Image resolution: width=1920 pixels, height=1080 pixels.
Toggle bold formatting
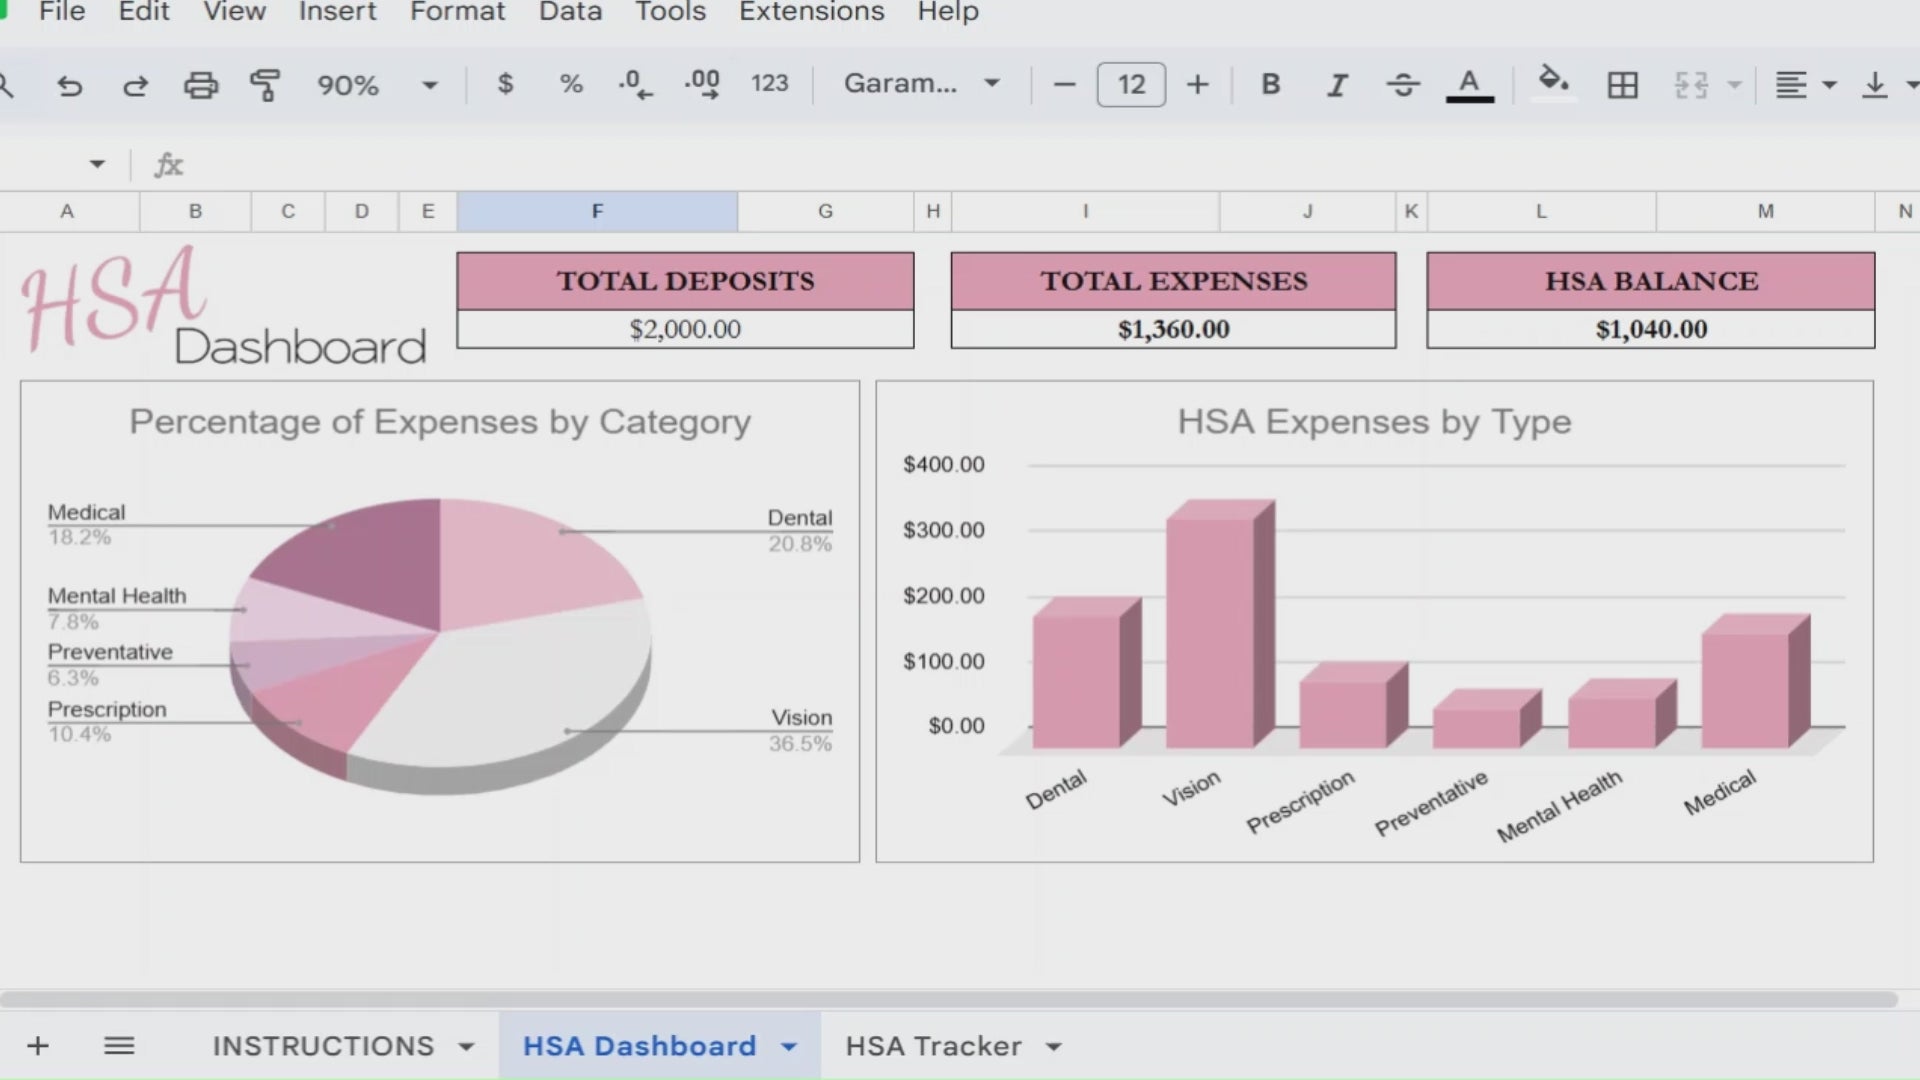(x=1270, y=85)
